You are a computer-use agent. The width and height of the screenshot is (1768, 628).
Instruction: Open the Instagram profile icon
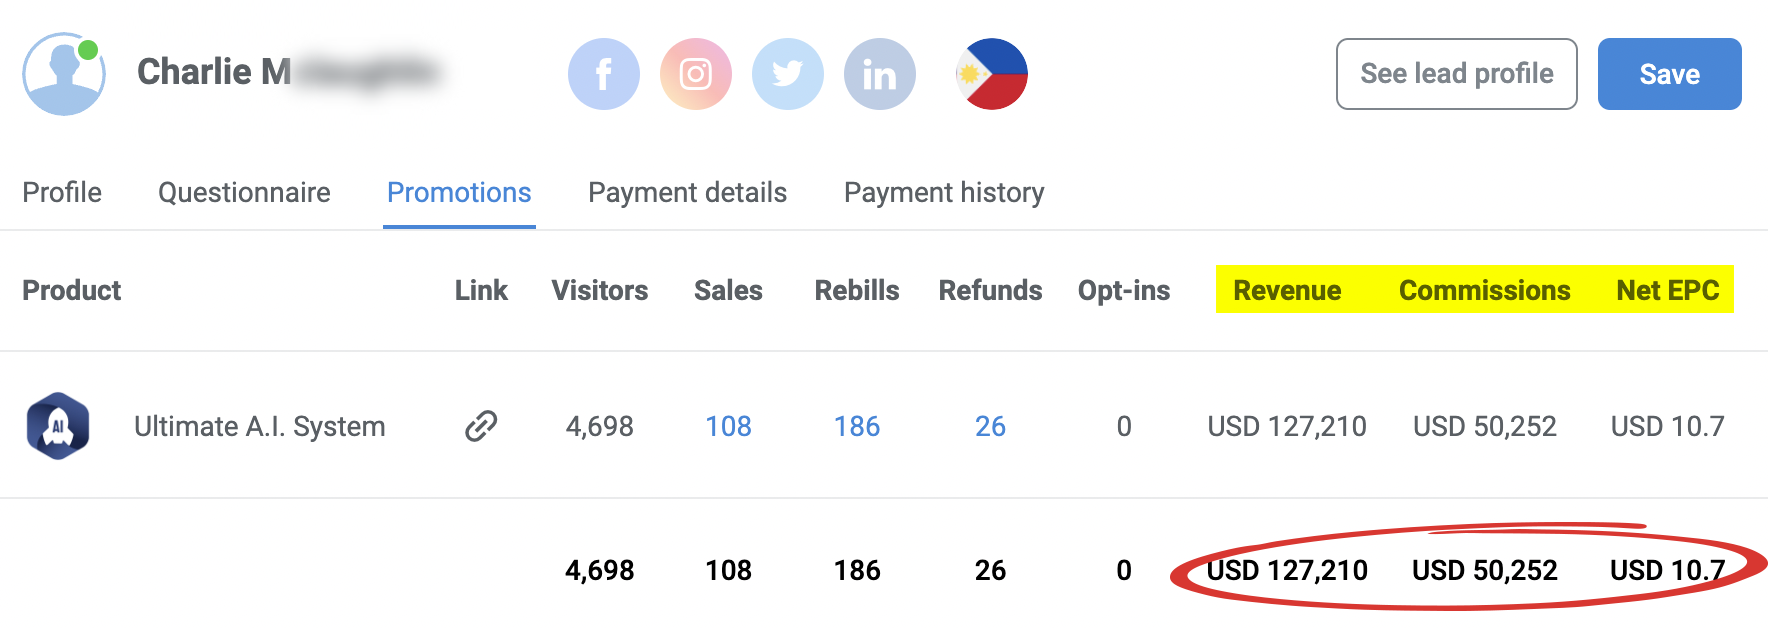click(695, 74)
